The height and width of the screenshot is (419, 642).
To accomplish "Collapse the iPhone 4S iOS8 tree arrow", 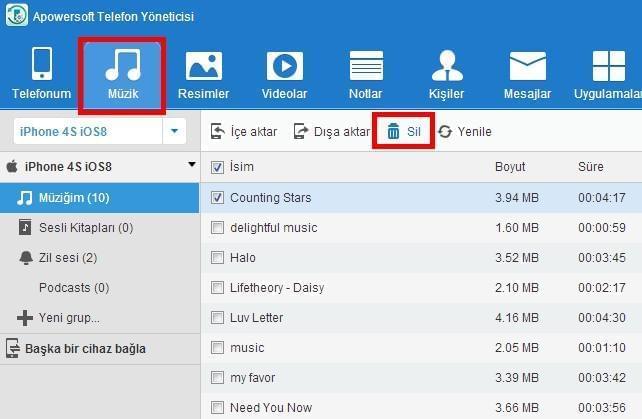I will point(192,165).
